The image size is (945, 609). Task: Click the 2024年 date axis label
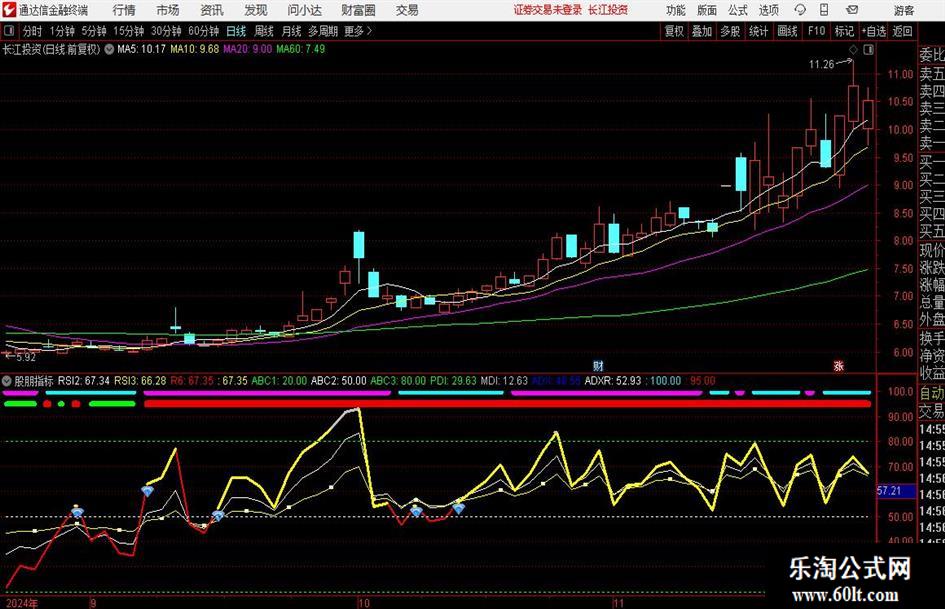20,603
